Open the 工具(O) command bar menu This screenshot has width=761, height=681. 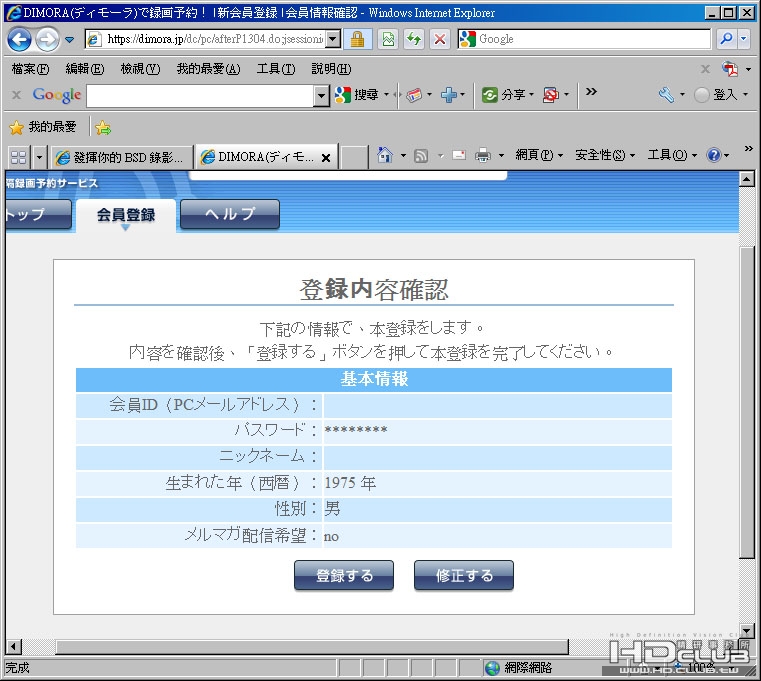point(672,155)
